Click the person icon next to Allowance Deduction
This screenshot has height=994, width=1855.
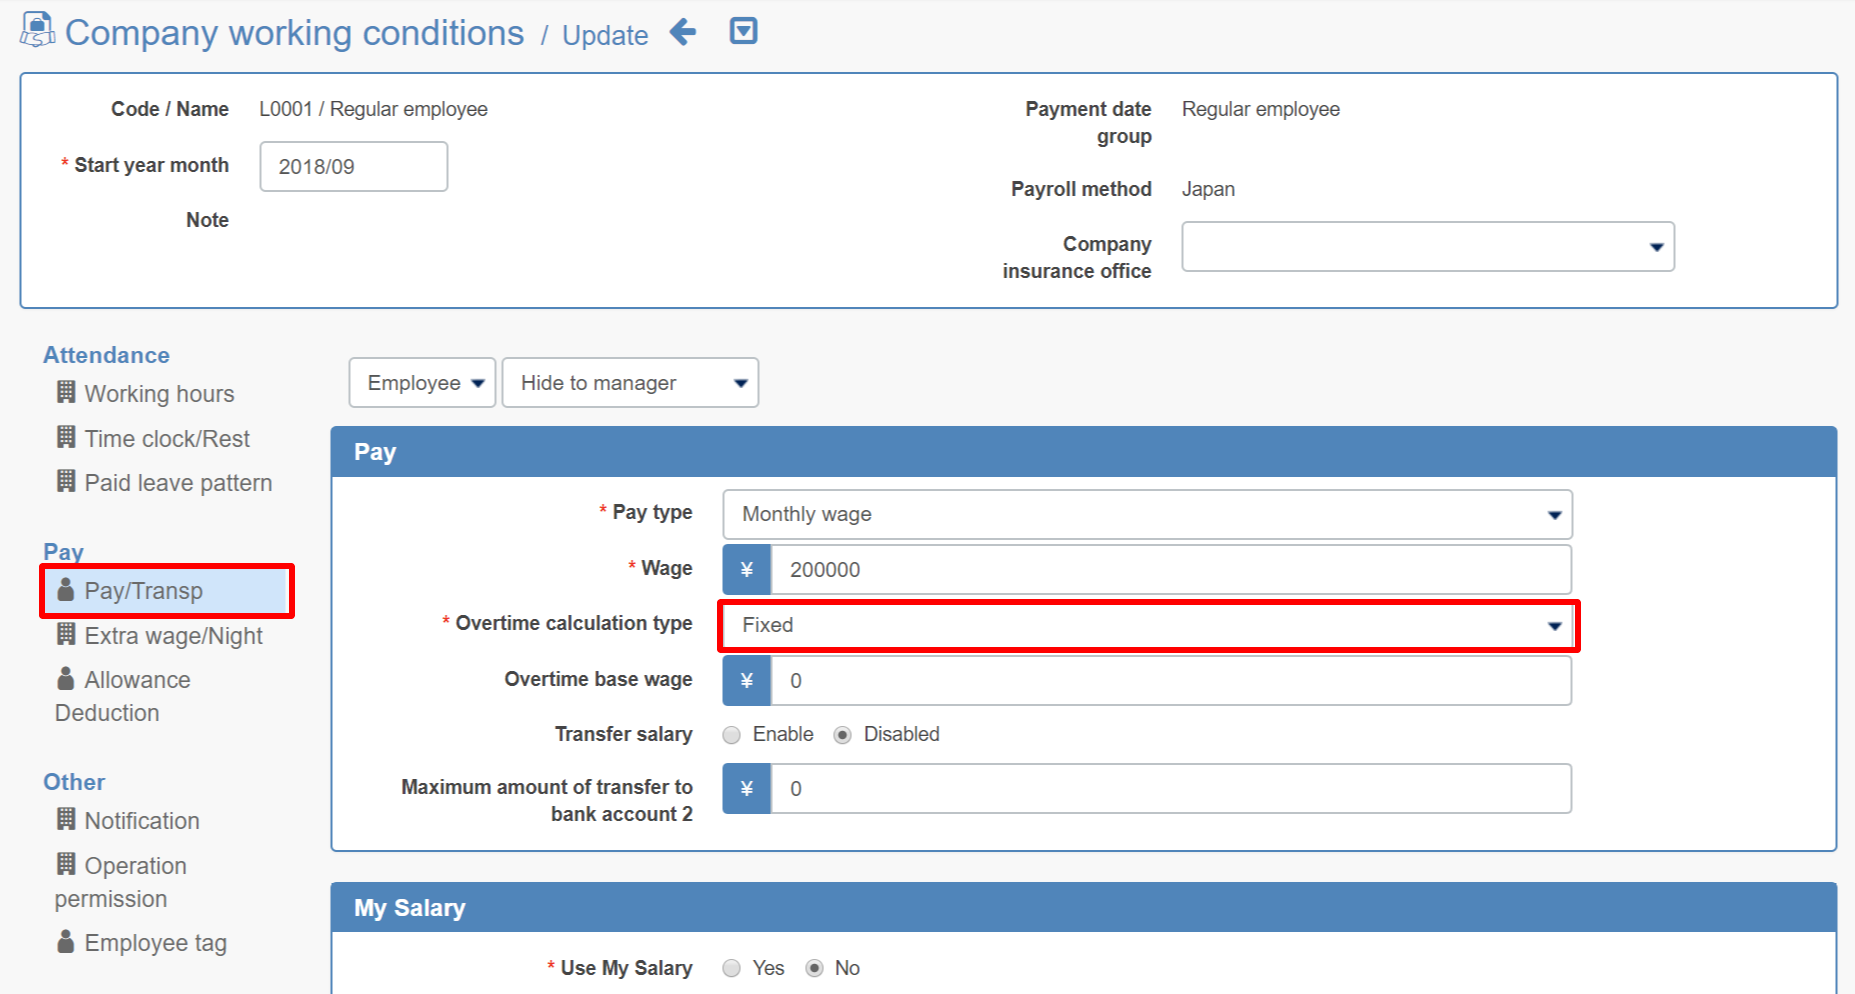65,678
